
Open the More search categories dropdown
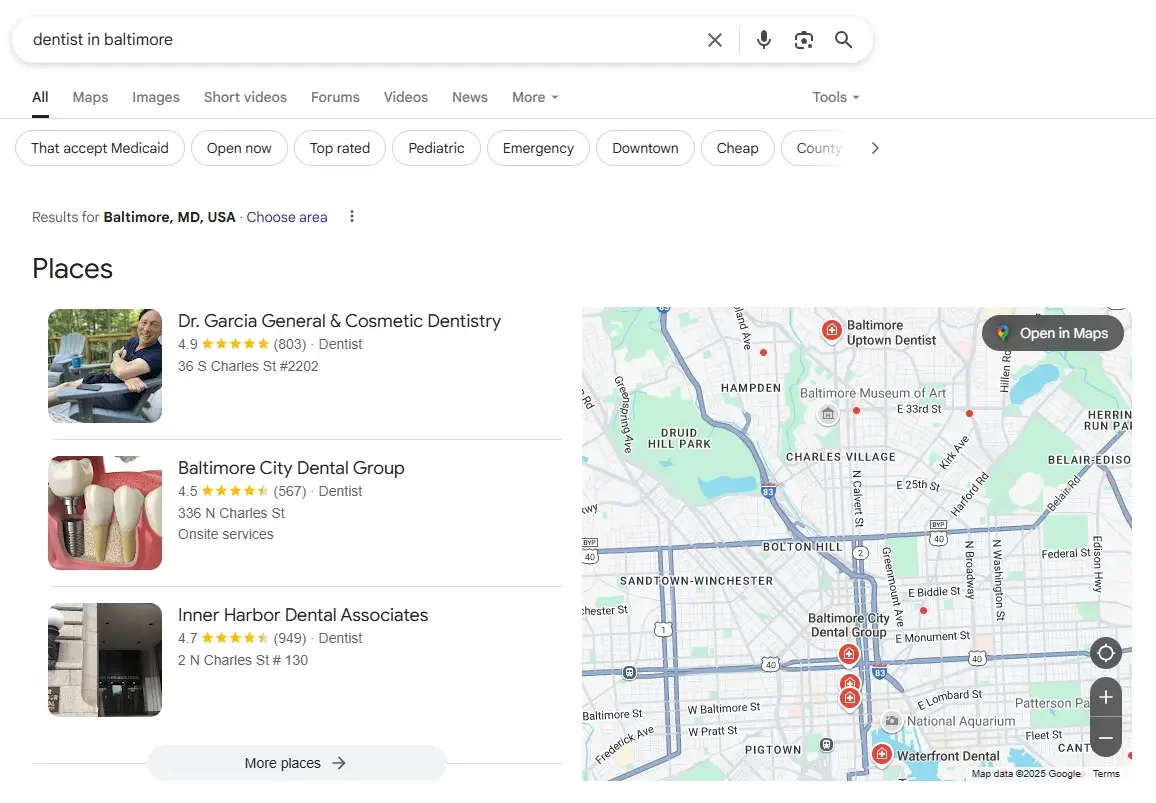click(x=534, y=97)
